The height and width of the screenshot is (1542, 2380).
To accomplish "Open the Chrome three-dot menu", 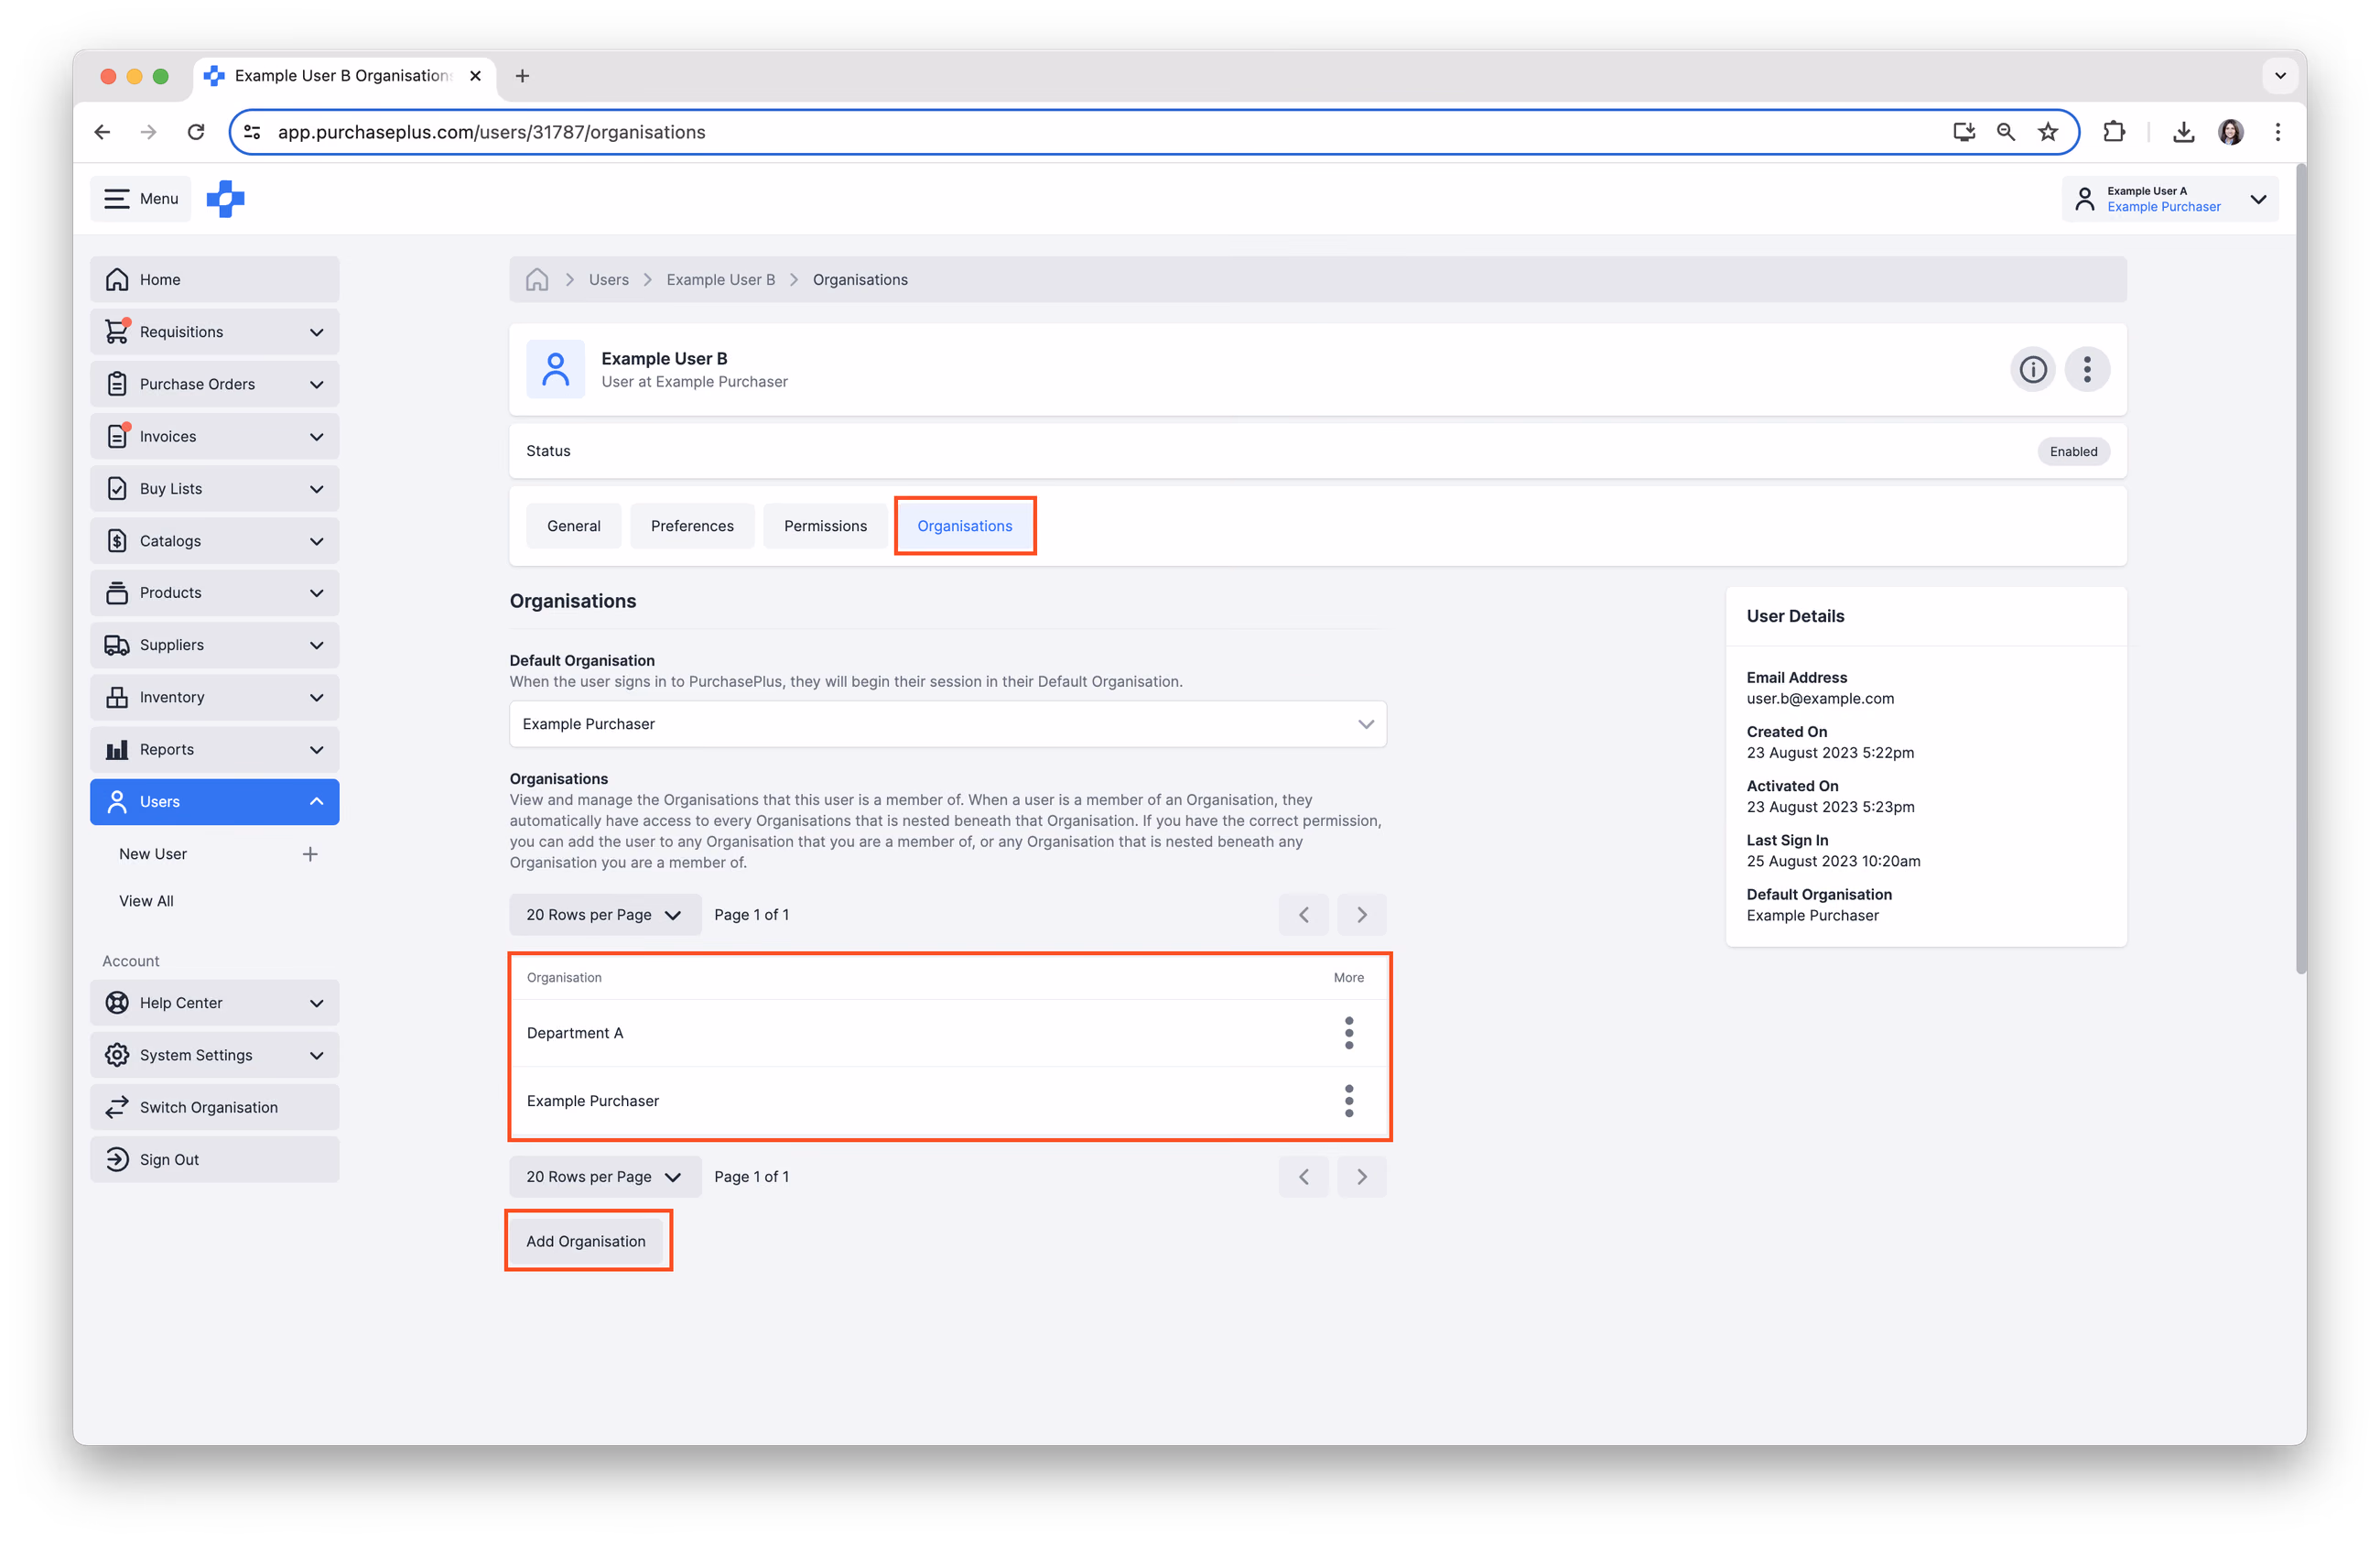I will [2277, 132].
